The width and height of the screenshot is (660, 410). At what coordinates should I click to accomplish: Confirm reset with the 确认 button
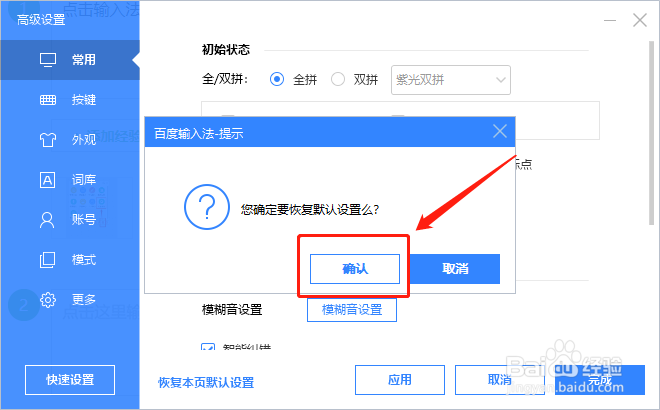coord(355,269)
